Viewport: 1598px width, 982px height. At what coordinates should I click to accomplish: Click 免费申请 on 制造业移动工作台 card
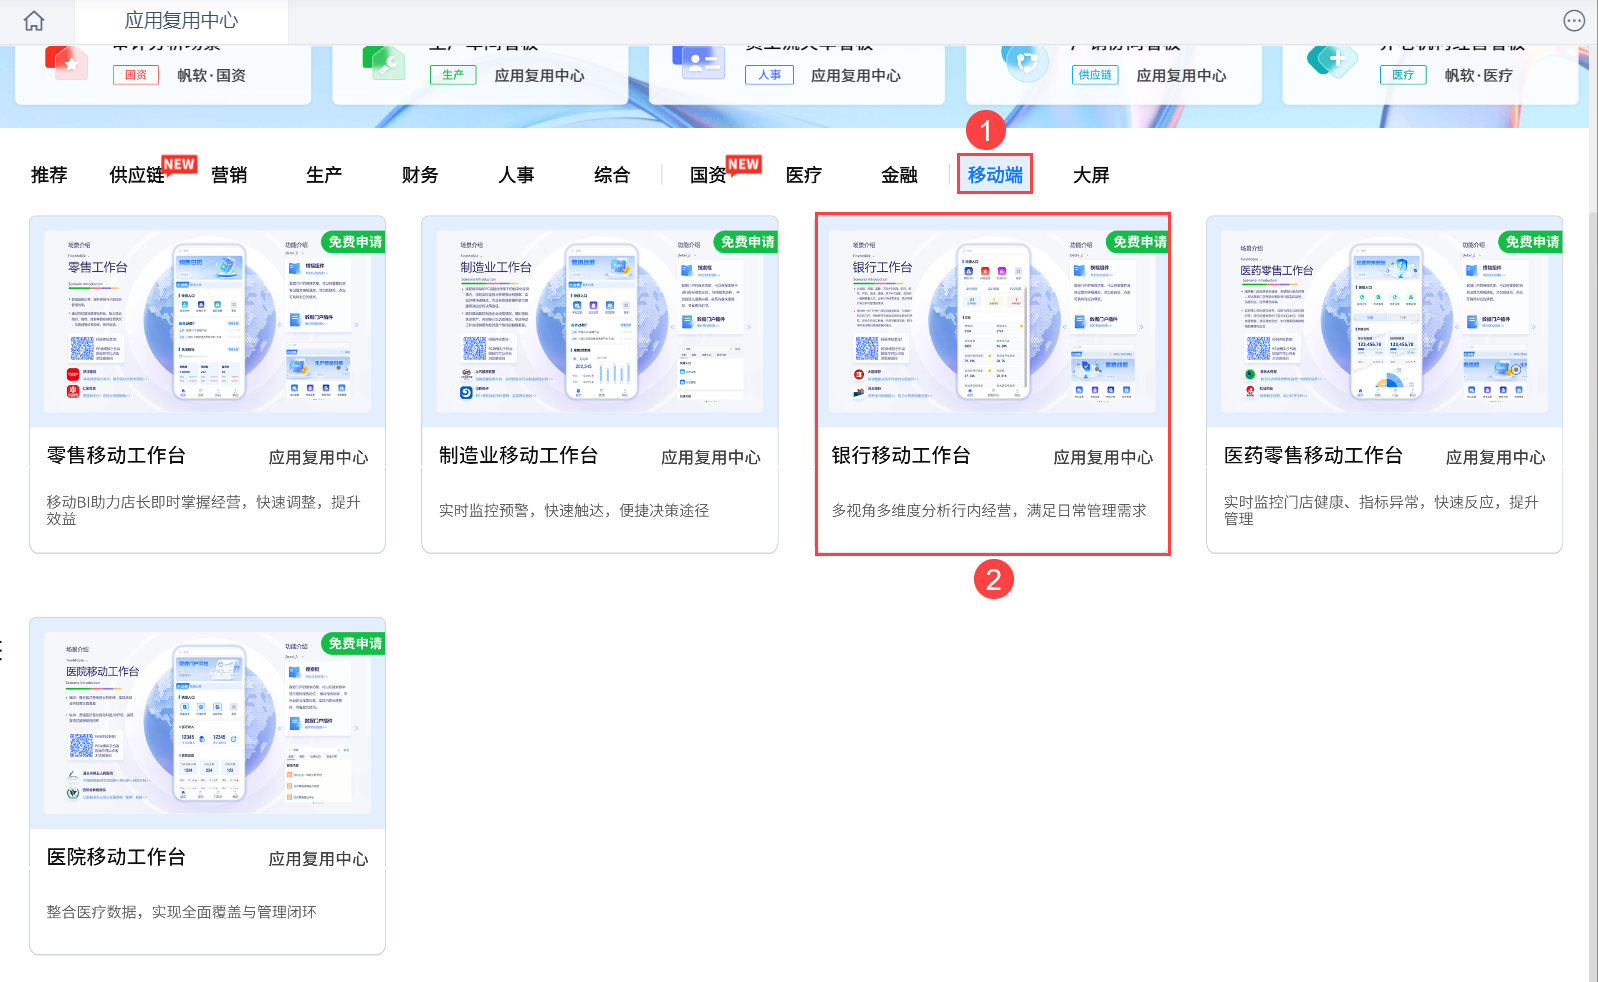746,242
